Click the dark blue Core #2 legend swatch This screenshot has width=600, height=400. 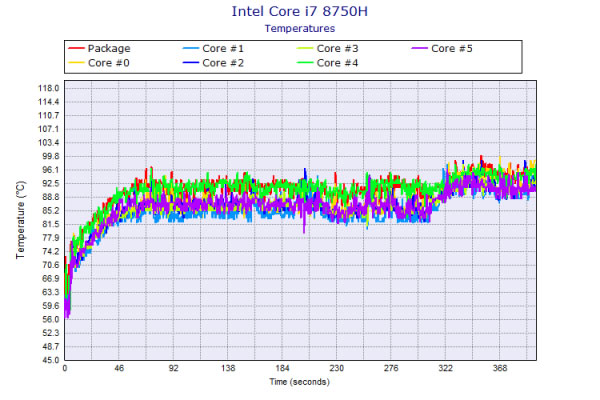pyautogui.click(x=191, y=62)
